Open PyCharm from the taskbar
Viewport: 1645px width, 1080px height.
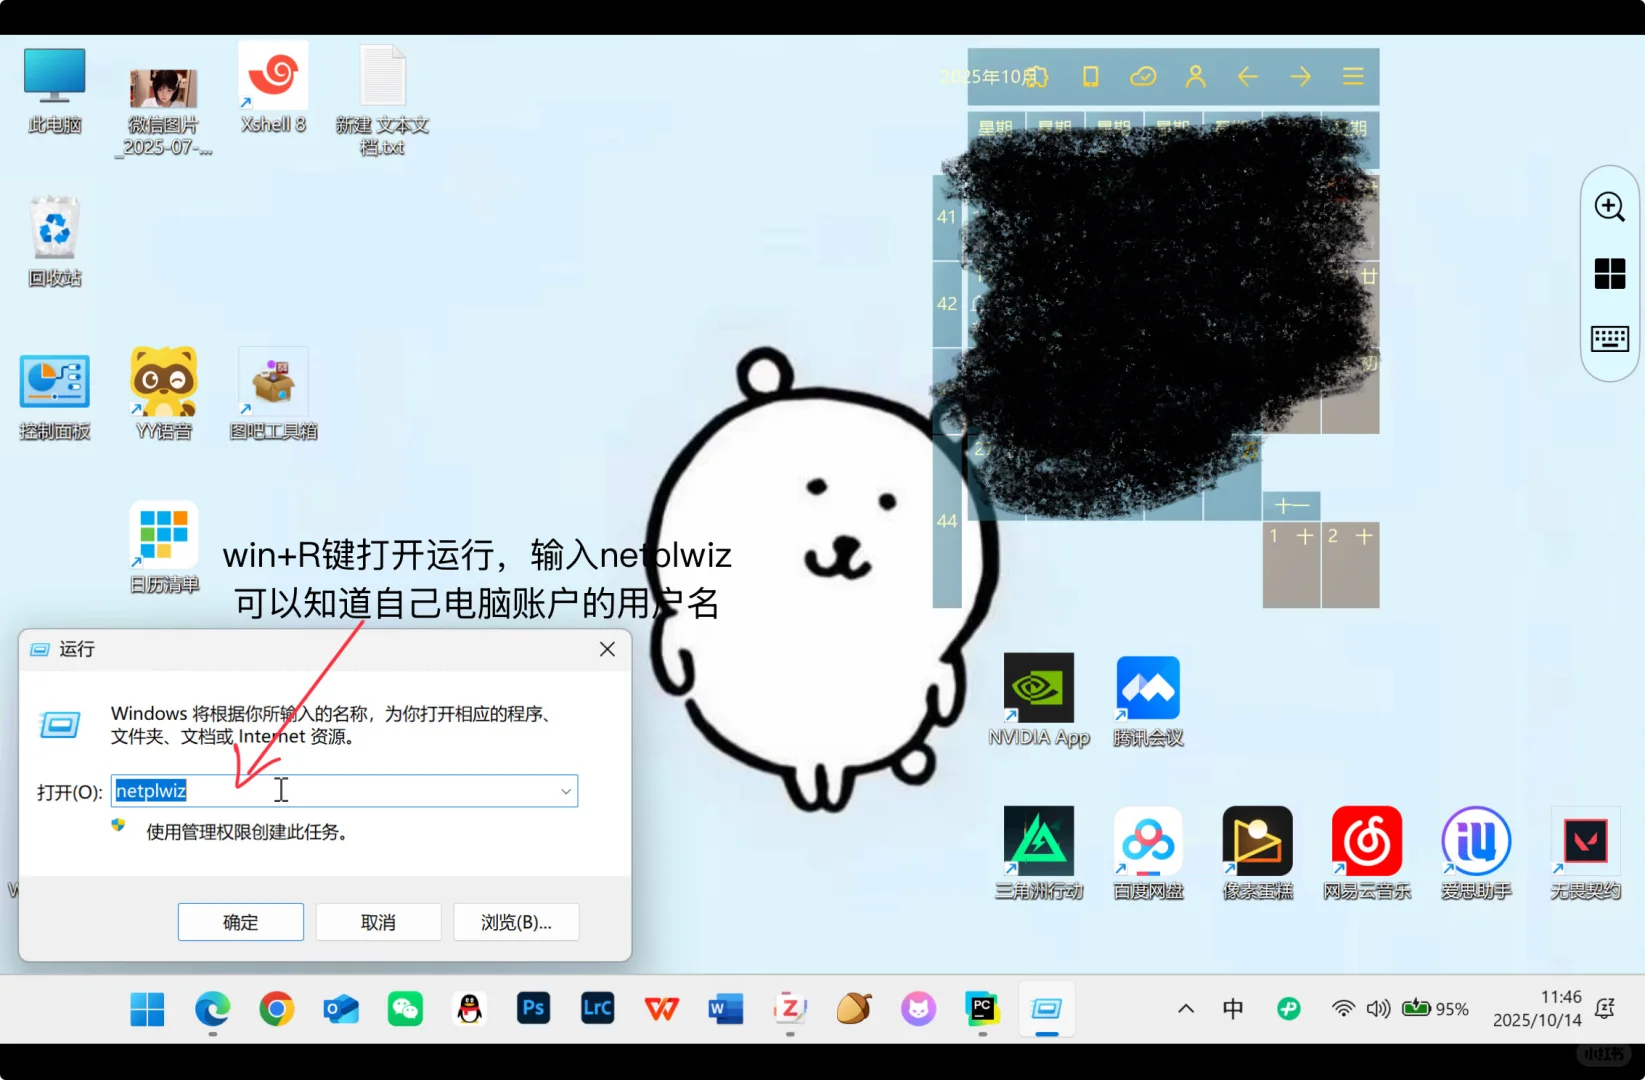(x=982, y=1008)
